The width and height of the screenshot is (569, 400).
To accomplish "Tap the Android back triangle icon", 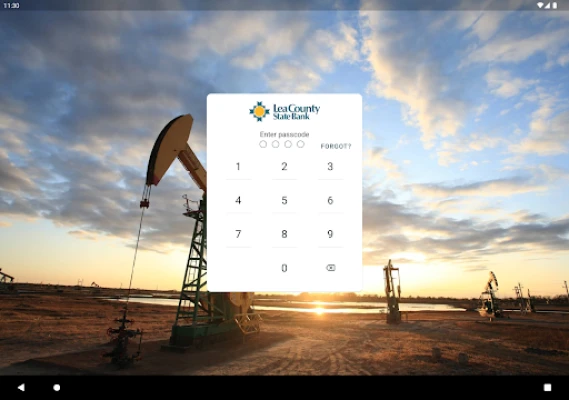I will pyautogui.click(x=21, y=387).
